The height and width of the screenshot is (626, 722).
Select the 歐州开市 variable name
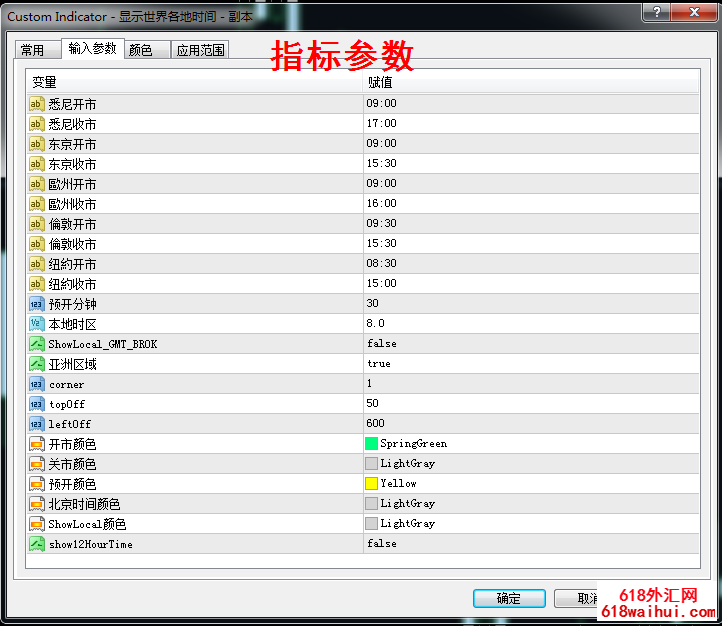(x=72, y=185)
